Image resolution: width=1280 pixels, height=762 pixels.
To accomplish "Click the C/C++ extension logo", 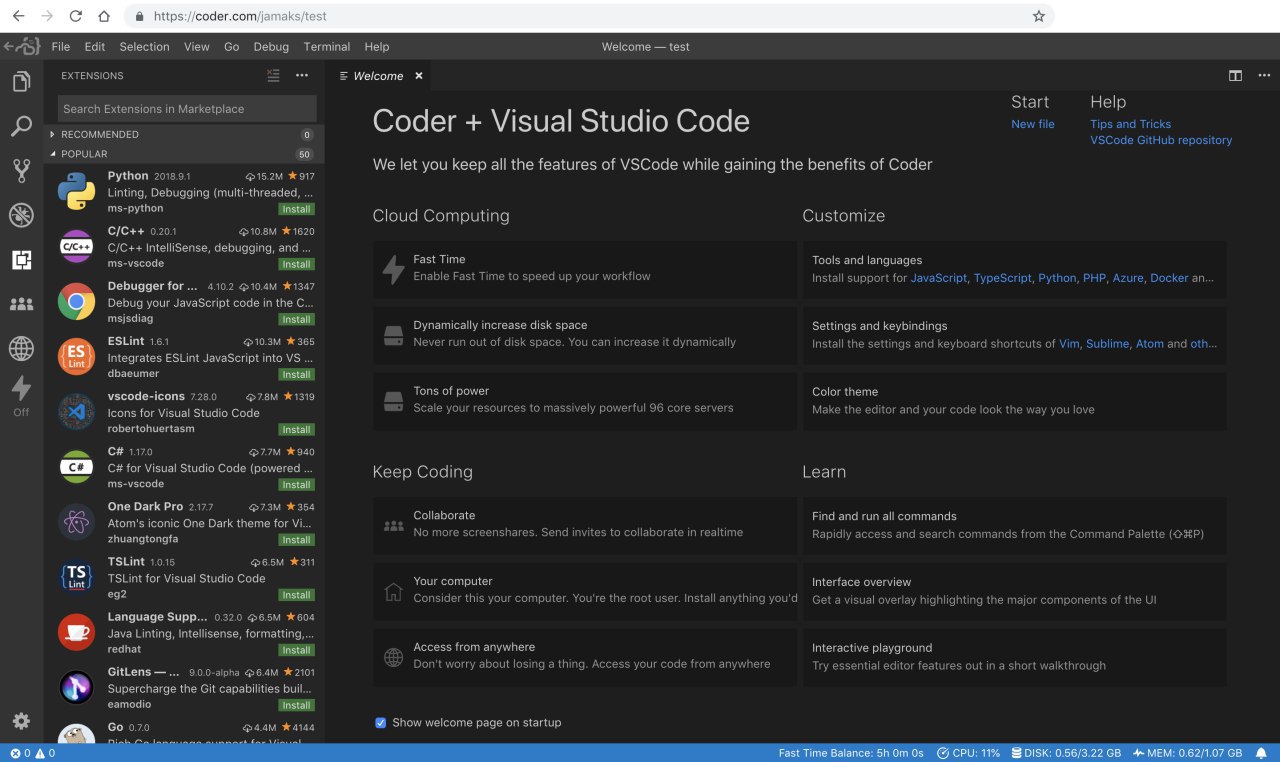I will click(76, 246).
